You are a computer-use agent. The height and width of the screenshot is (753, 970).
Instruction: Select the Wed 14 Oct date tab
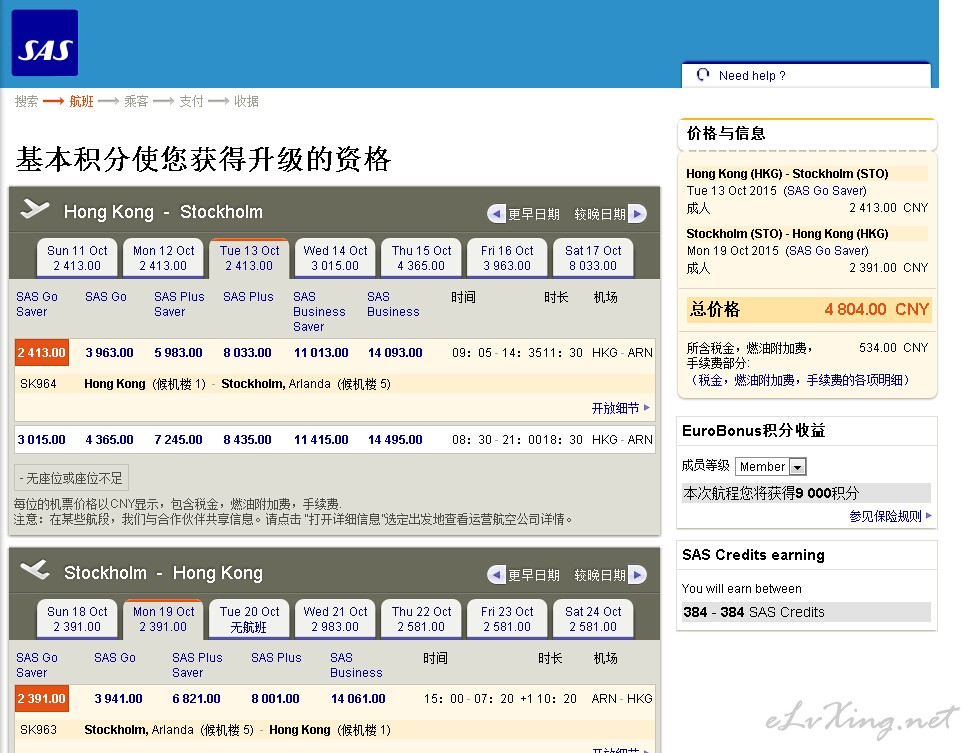point(335,258)
